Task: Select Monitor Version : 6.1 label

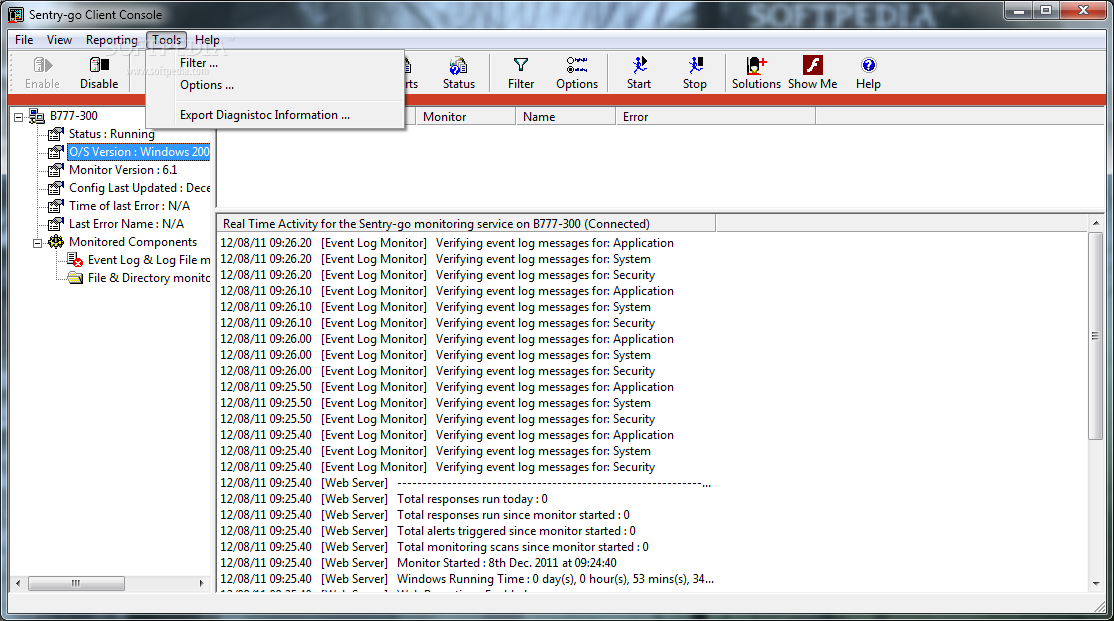Action: (x=123, y=170)
